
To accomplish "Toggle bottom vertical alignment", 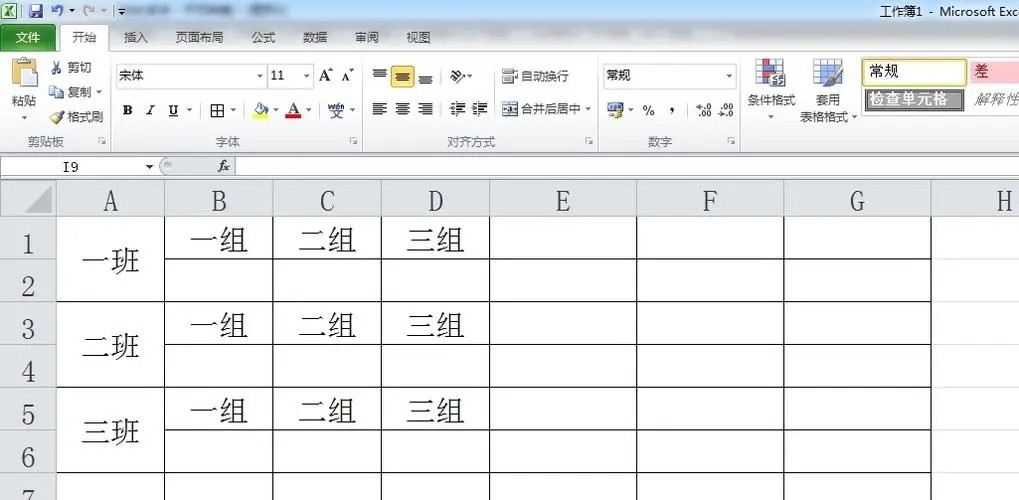I will point(425,78).
